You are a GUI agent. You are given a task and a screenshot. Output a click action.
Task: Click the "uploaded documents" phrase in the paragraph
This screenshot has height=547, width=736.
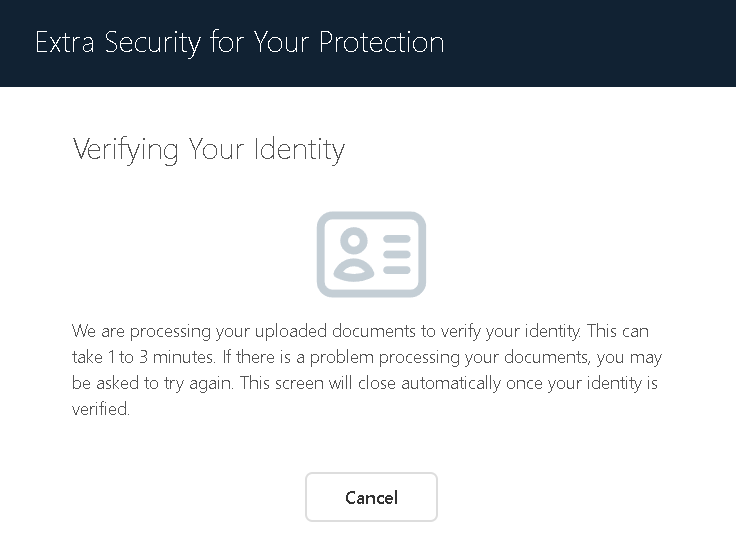tap(300, 330)
